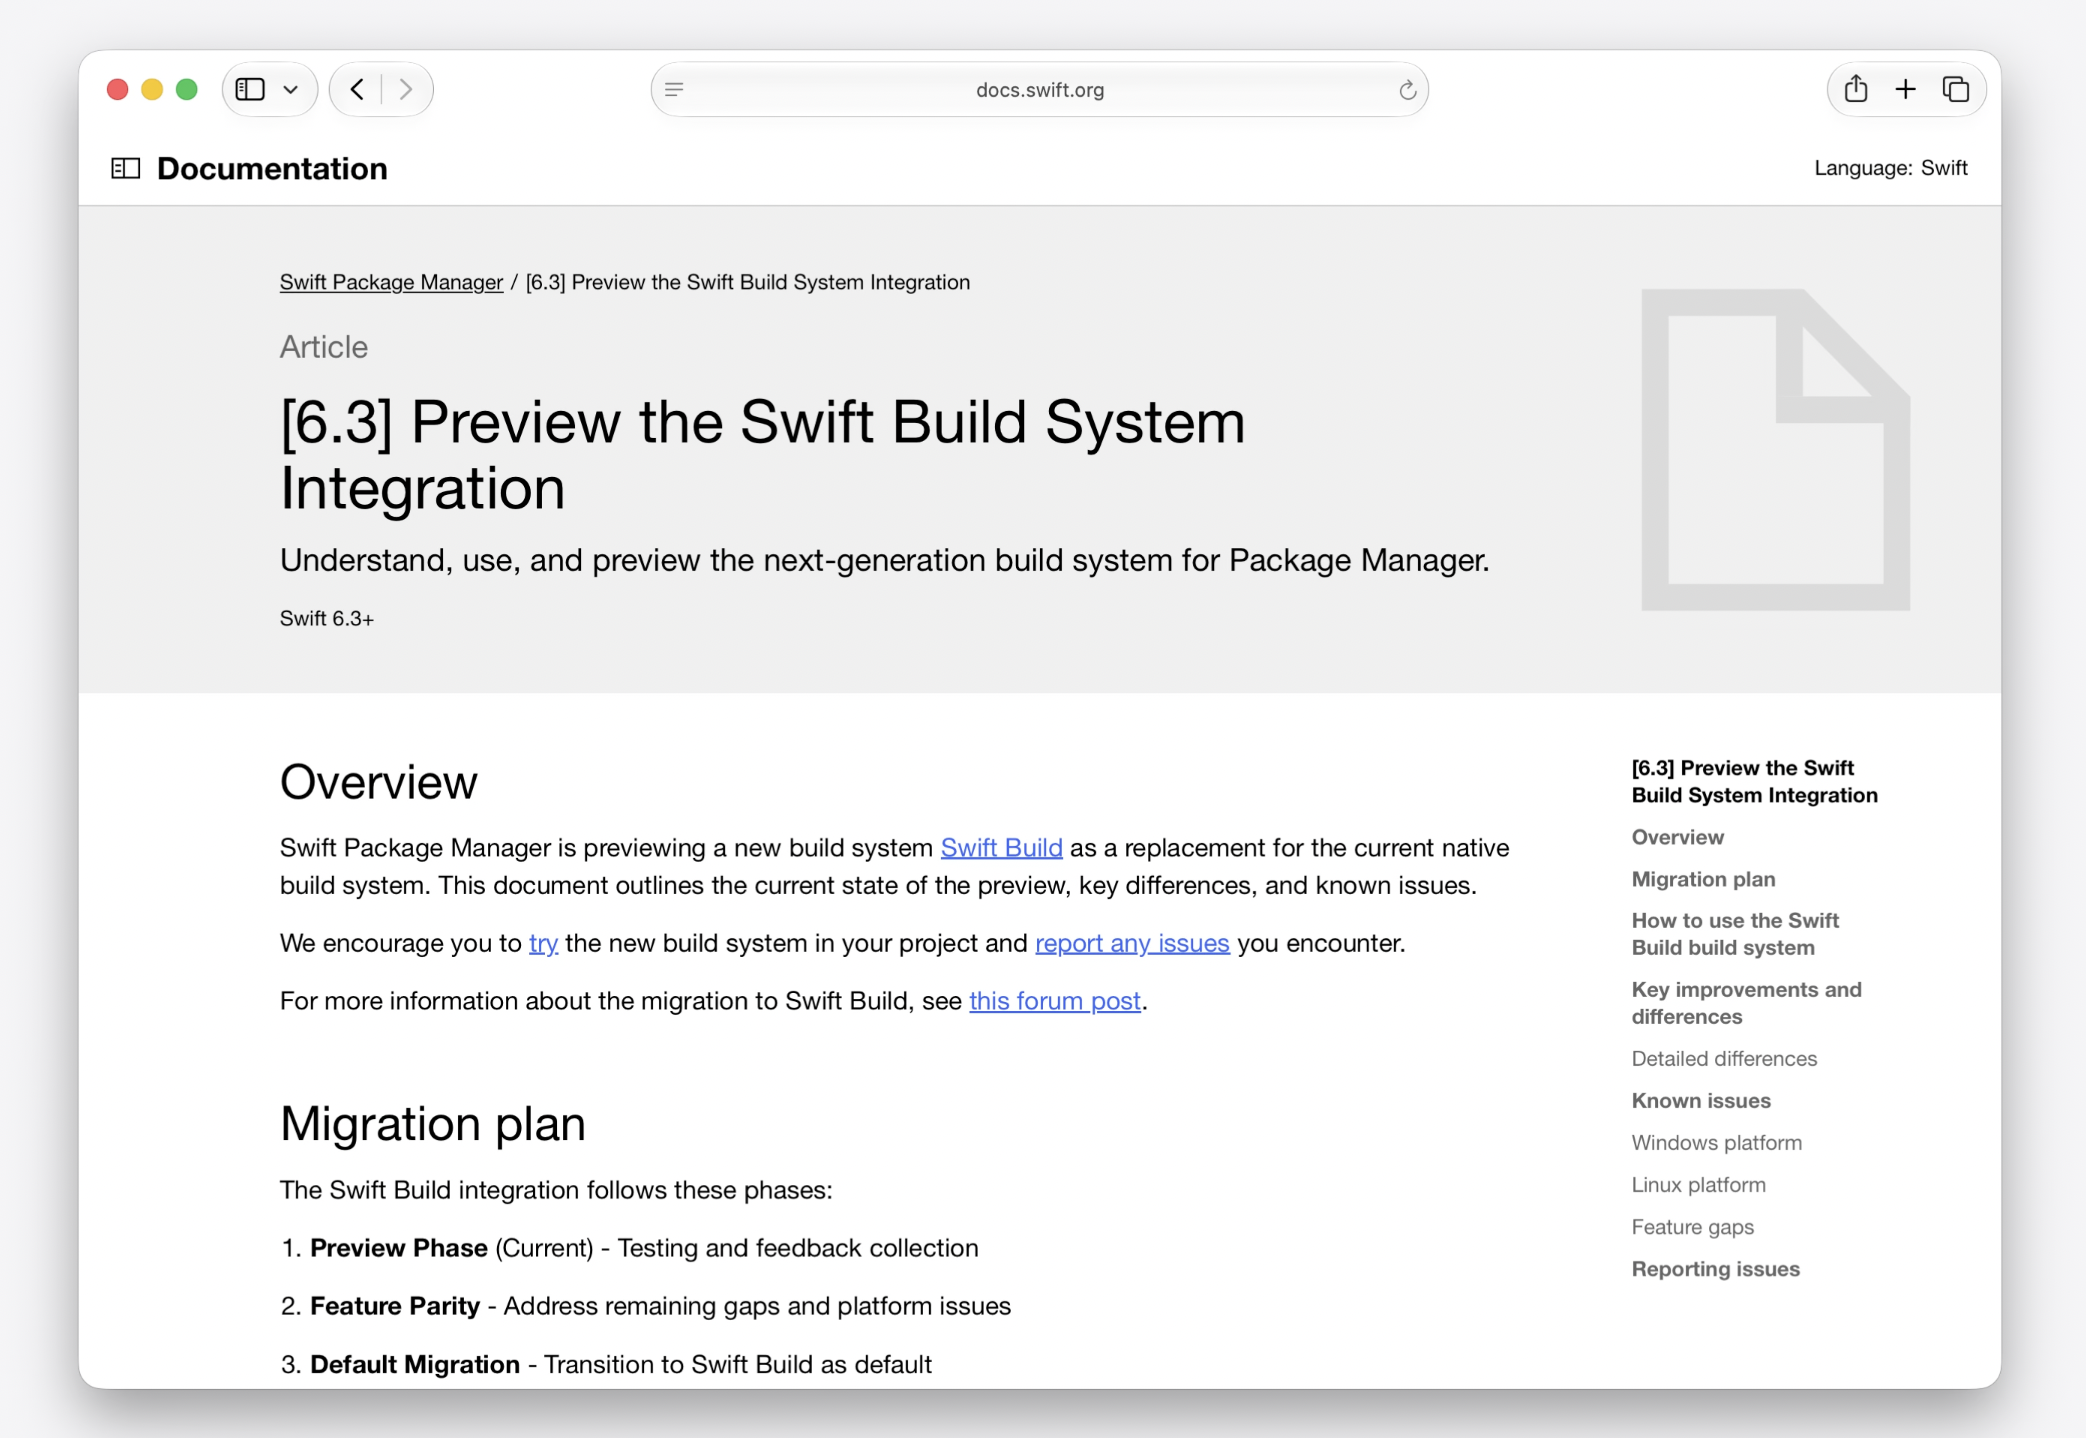Image resolution: width=2086 pixels, height=1438 pixels.
Task: Jump to 'How to use the Swift Build build system'
Action: (x=1735, y=934)
